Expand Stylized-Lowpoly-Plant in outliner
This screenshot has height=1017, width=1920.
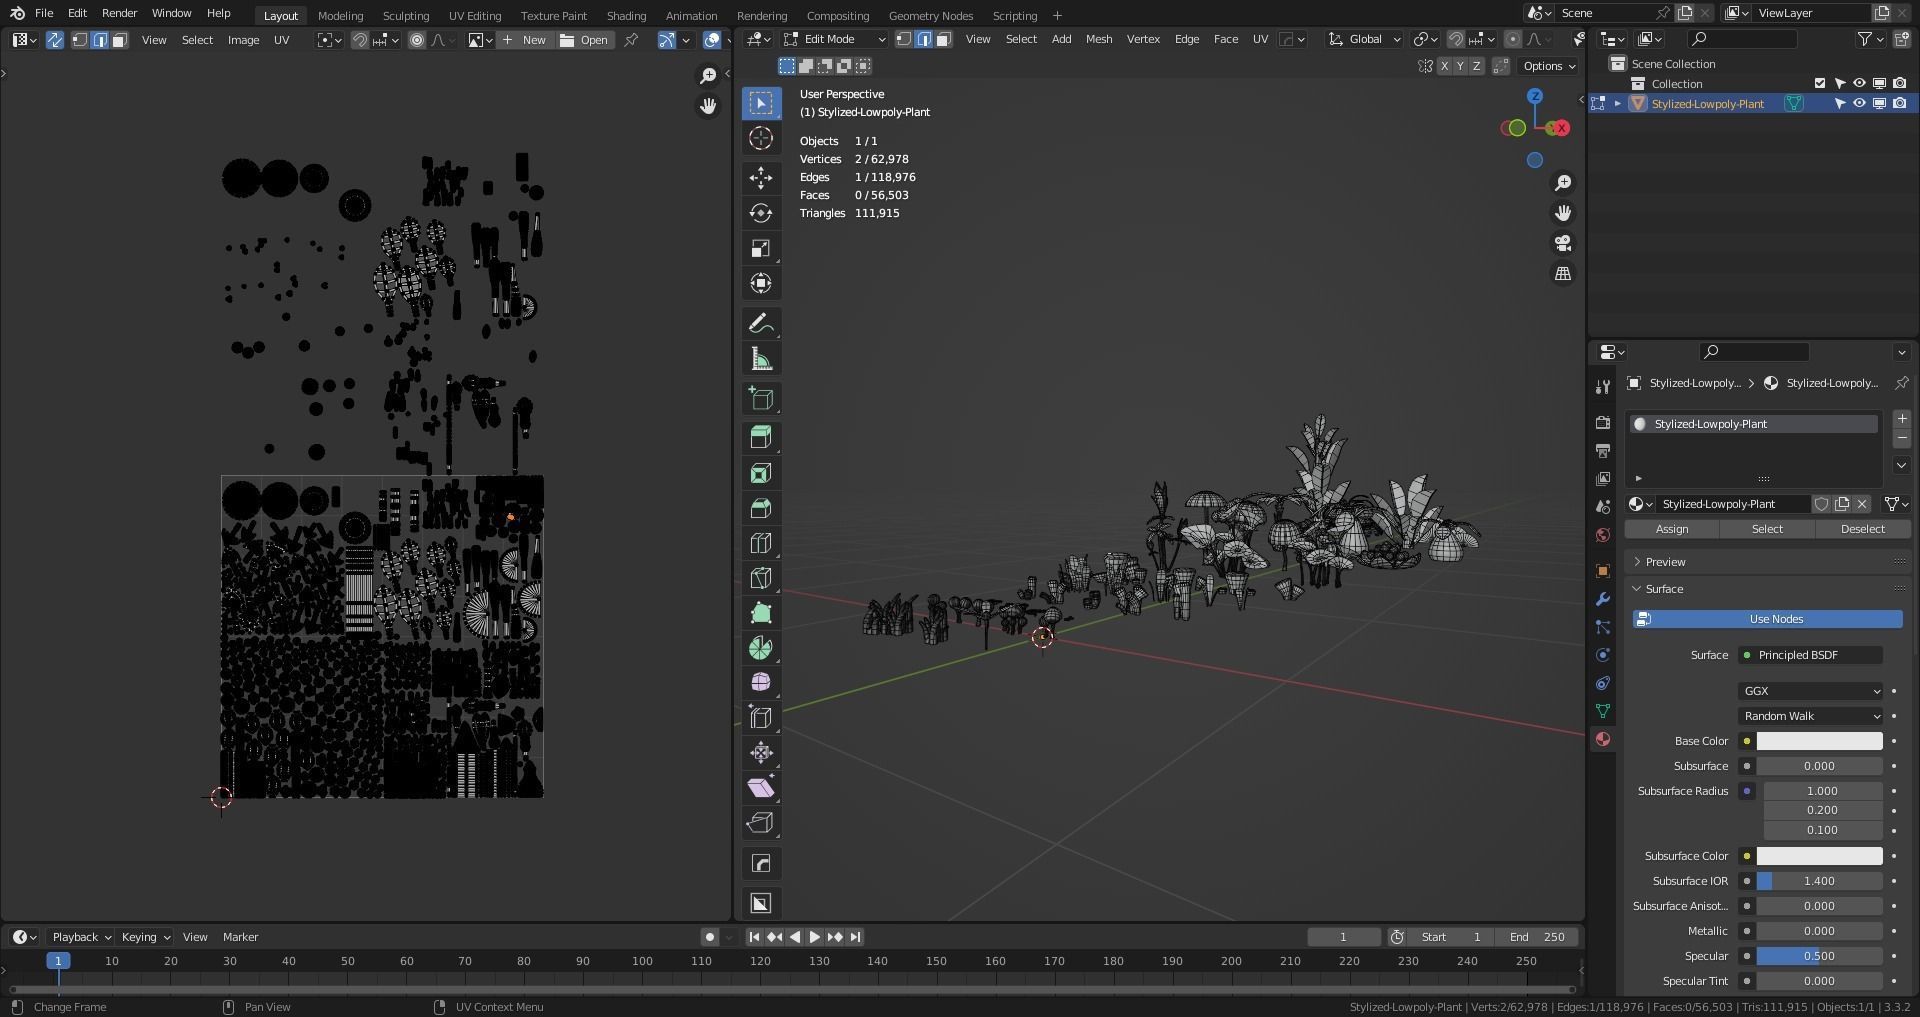1617,103
